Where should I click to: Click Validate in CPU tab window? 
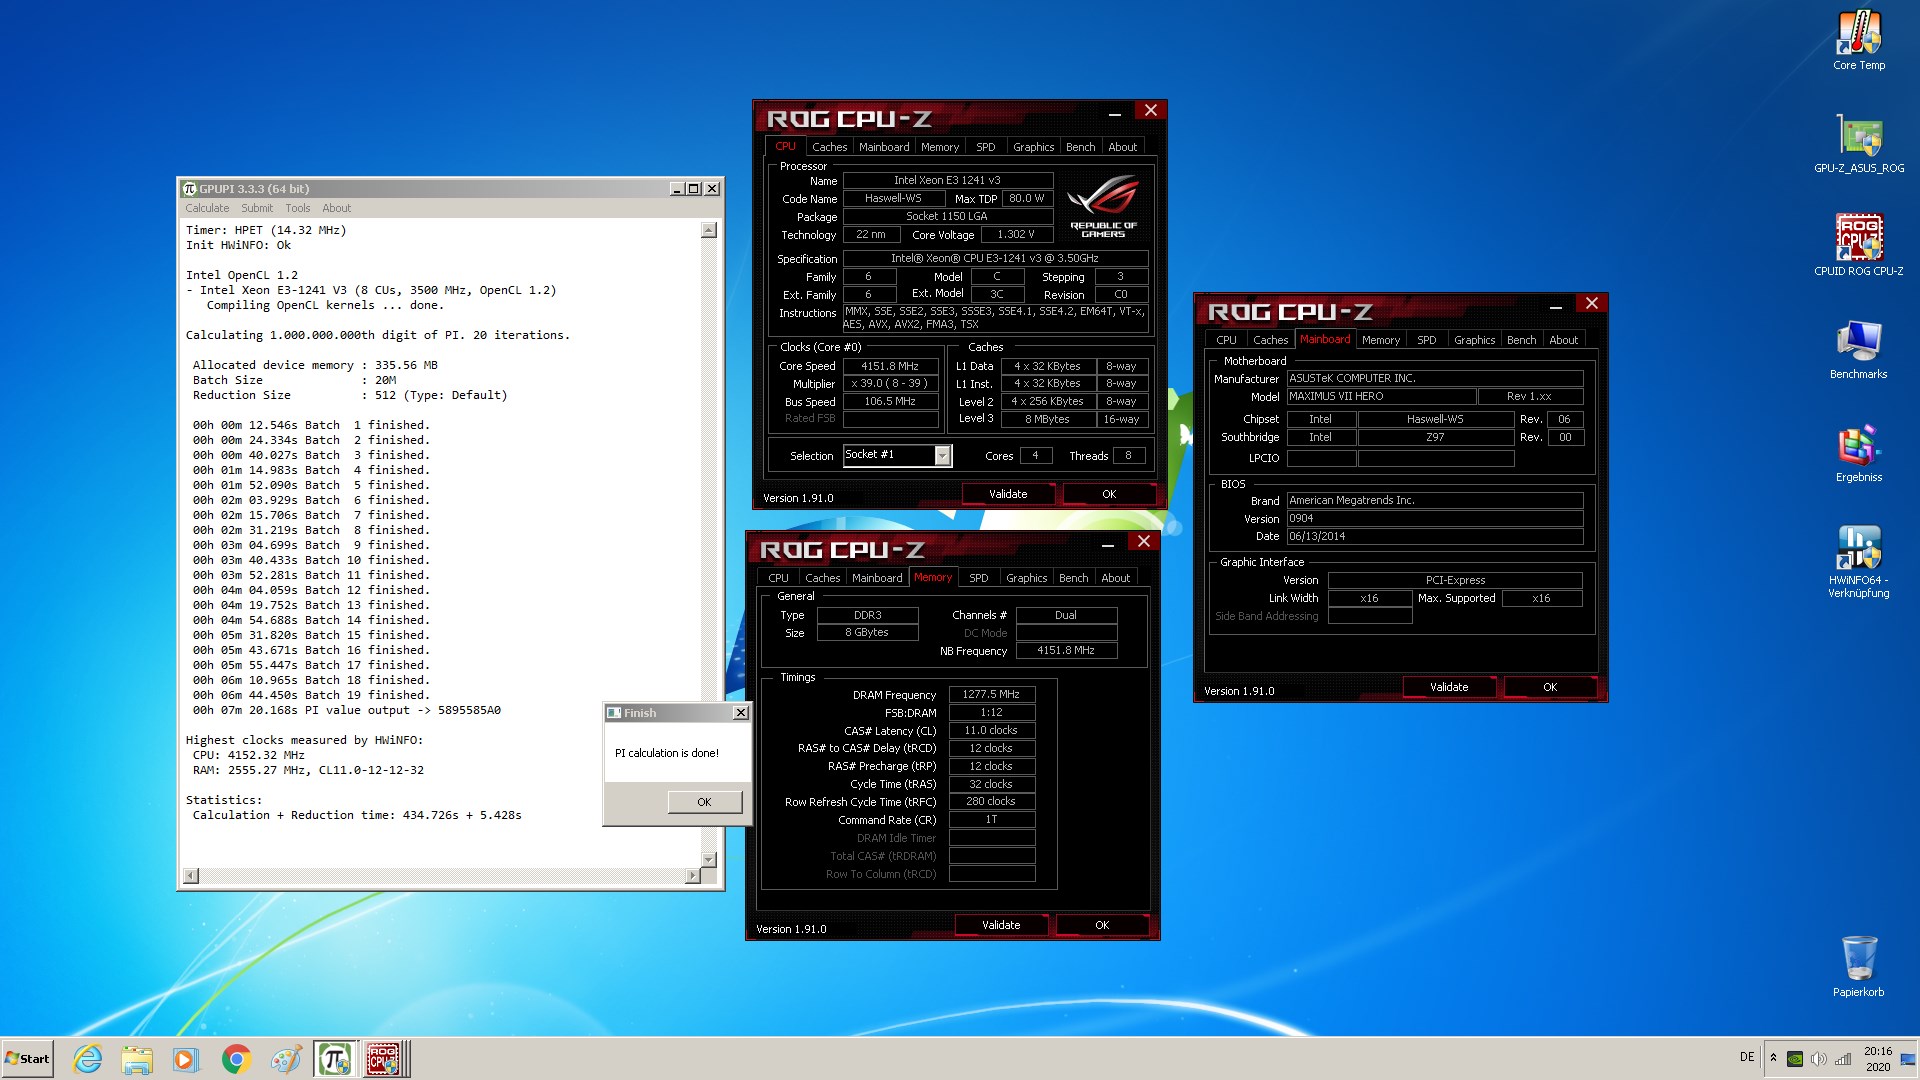pos(1008,494)
